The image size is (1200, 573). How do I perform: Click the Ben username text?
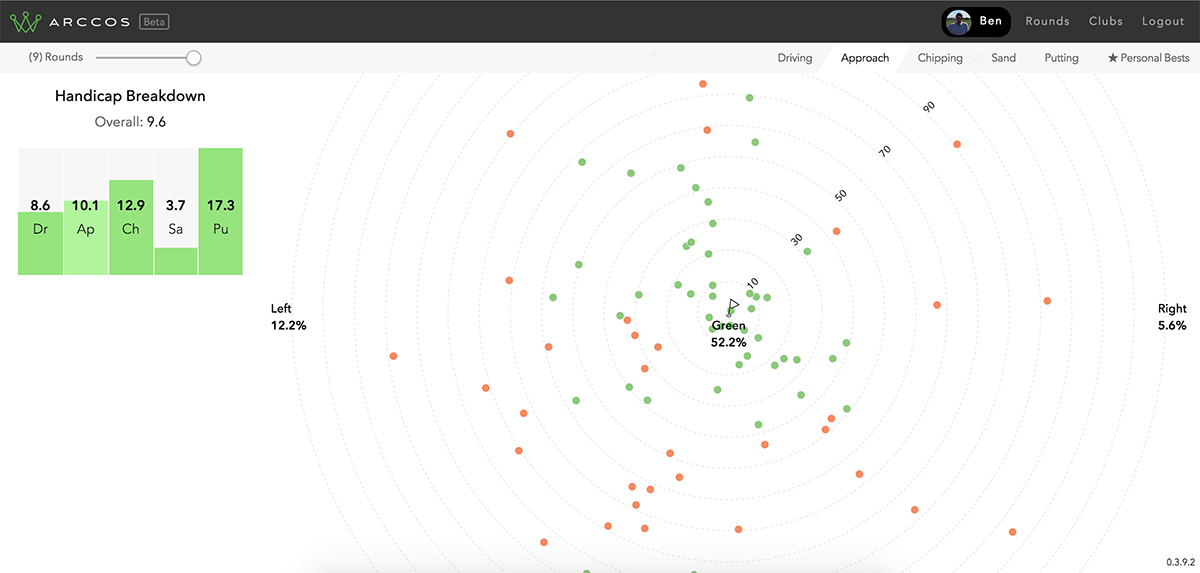(x=991, y=21)
